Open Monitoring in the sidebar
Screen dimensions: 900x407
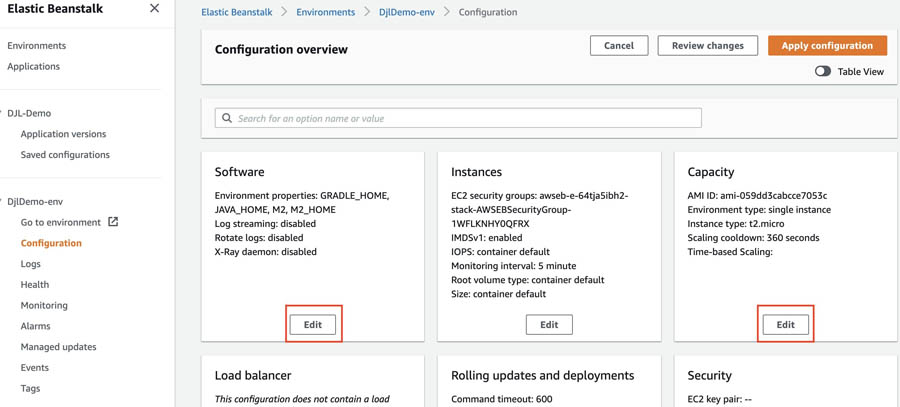(44, 305)
